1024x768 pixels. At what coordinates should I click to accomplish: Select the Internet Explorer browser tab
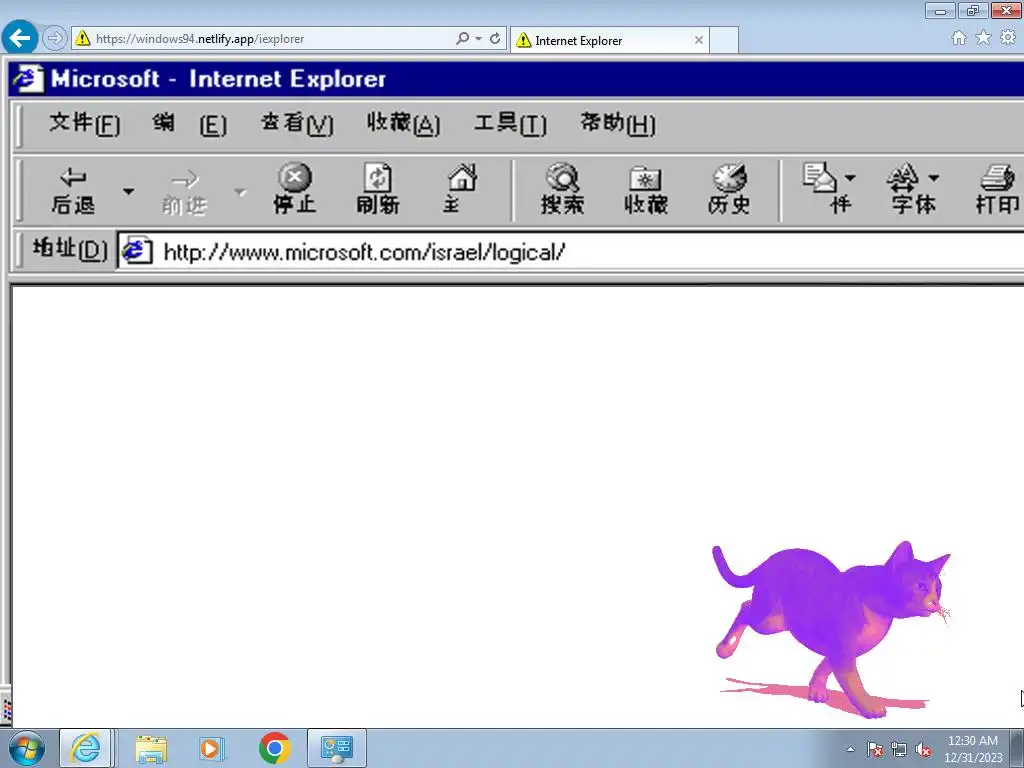pos(609,40)
